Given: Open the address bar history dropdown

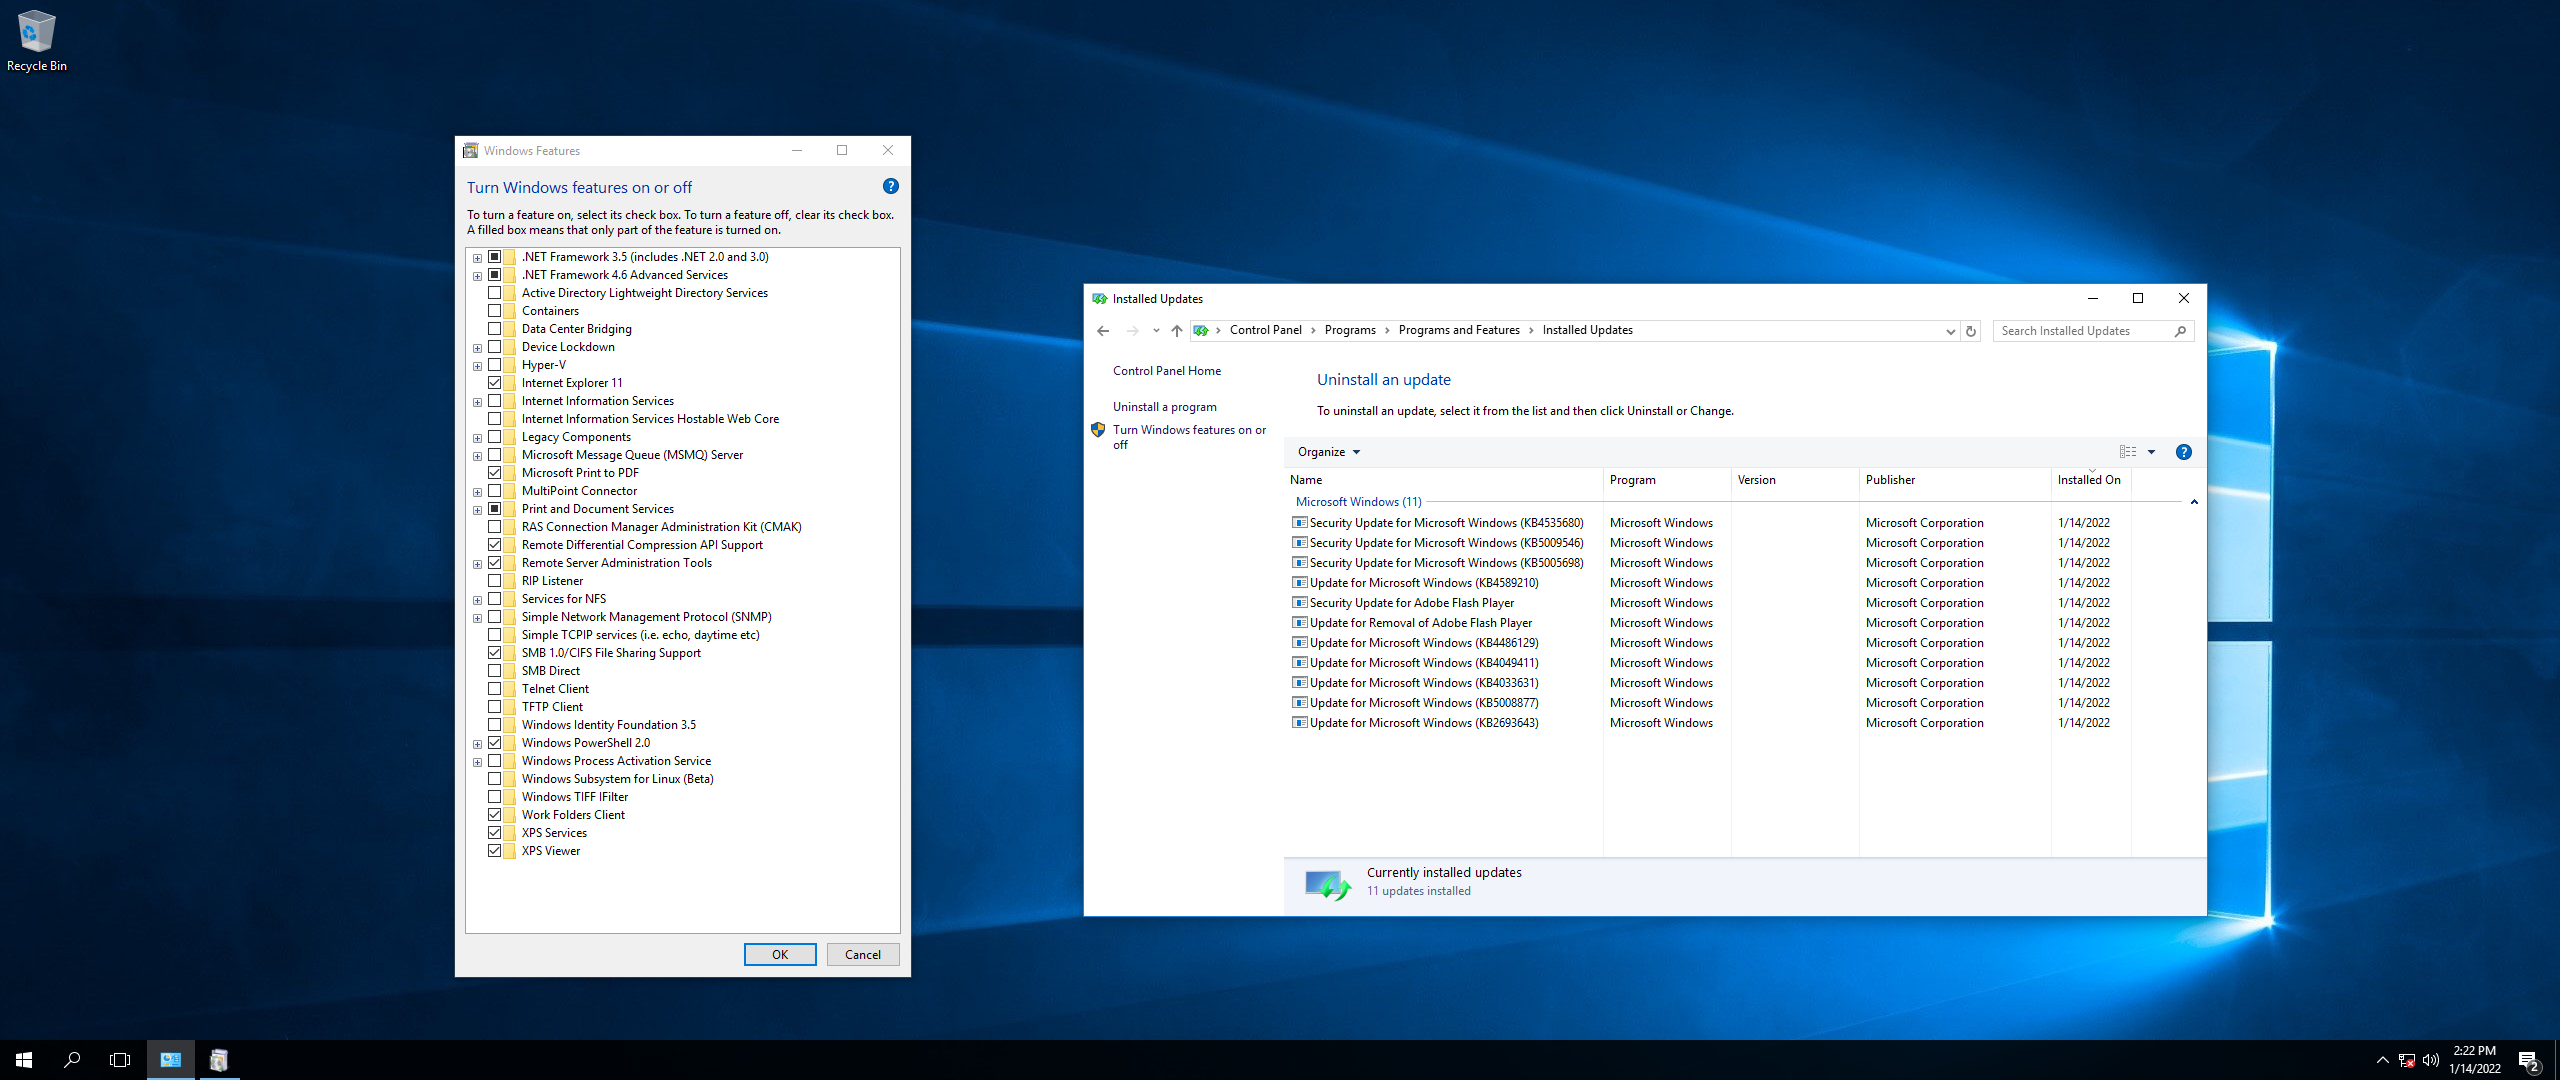Looking at the screenshot, I should pyautogui.click(x=1949, y=331).
